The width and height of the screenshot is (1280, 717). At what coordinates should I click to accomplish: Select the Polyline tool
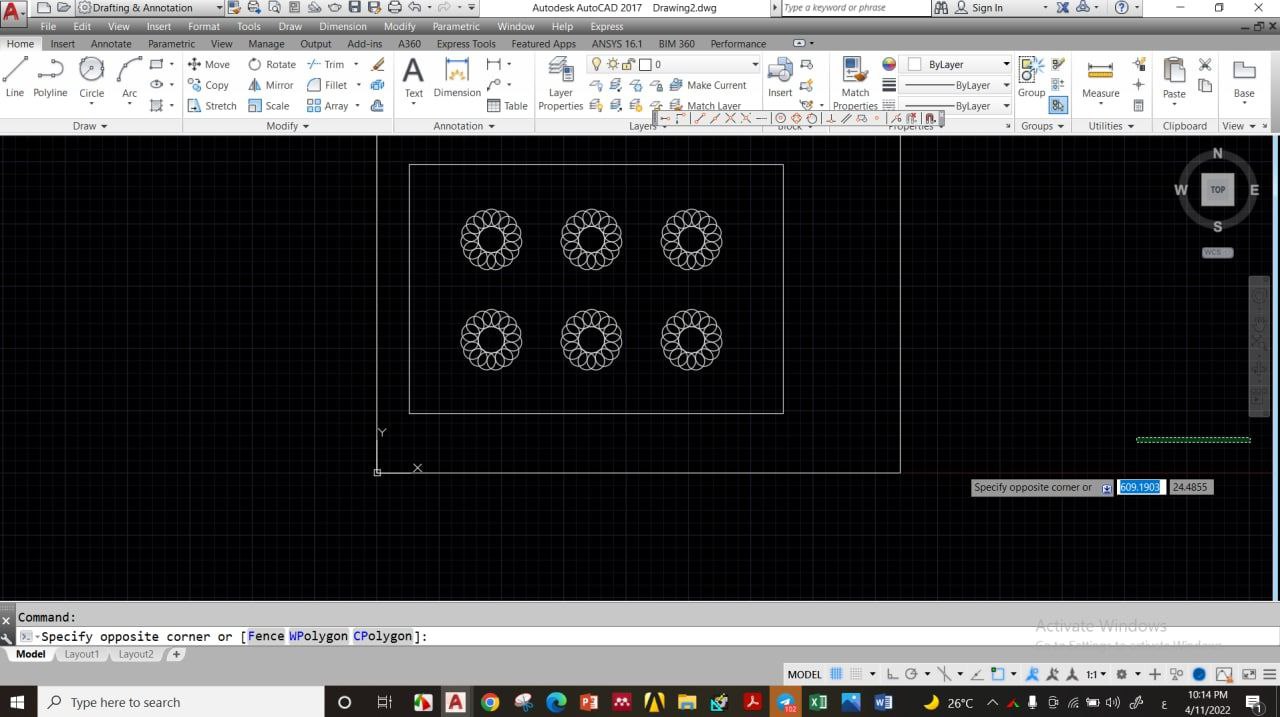click(50, 76)
